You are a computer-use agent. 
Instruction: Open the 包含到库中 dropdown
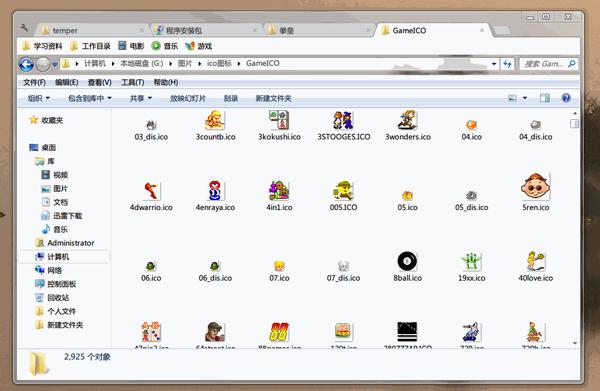[90, 98]
